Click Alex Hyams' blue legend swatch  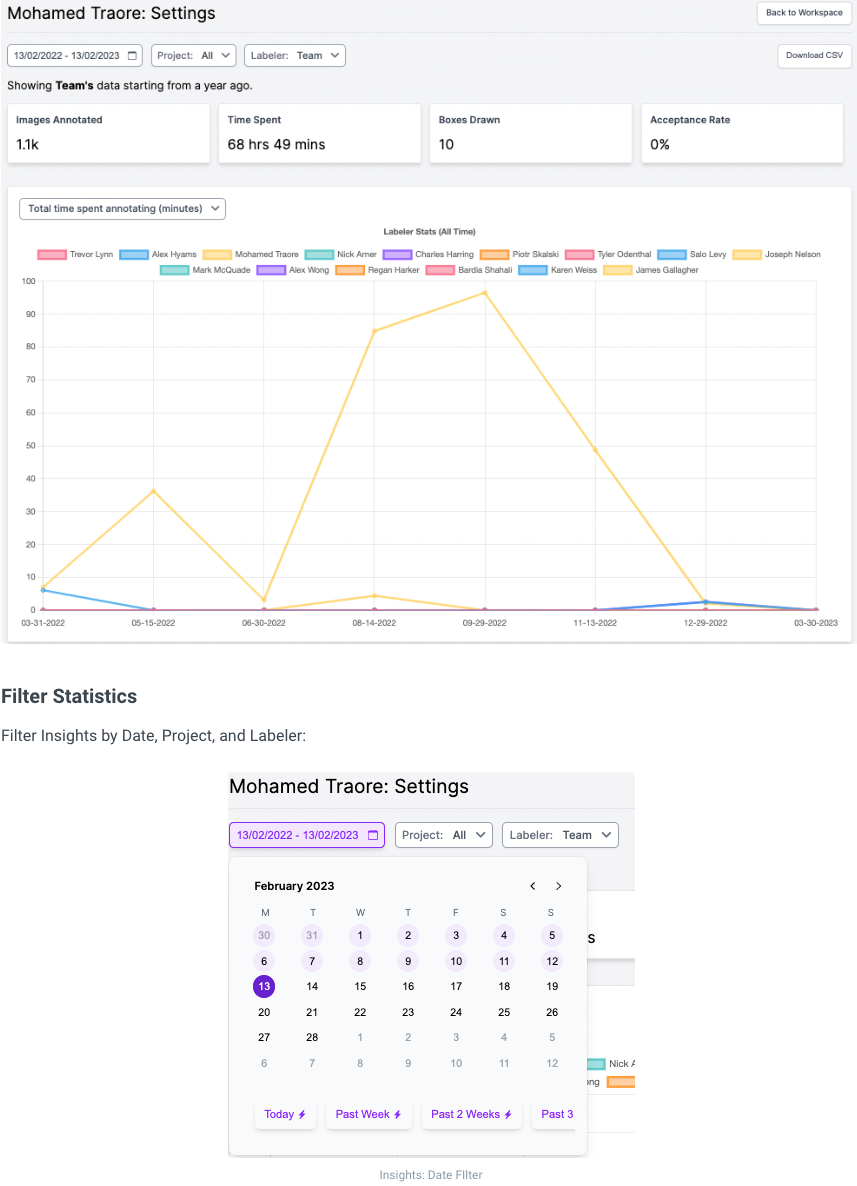(134, 254)
